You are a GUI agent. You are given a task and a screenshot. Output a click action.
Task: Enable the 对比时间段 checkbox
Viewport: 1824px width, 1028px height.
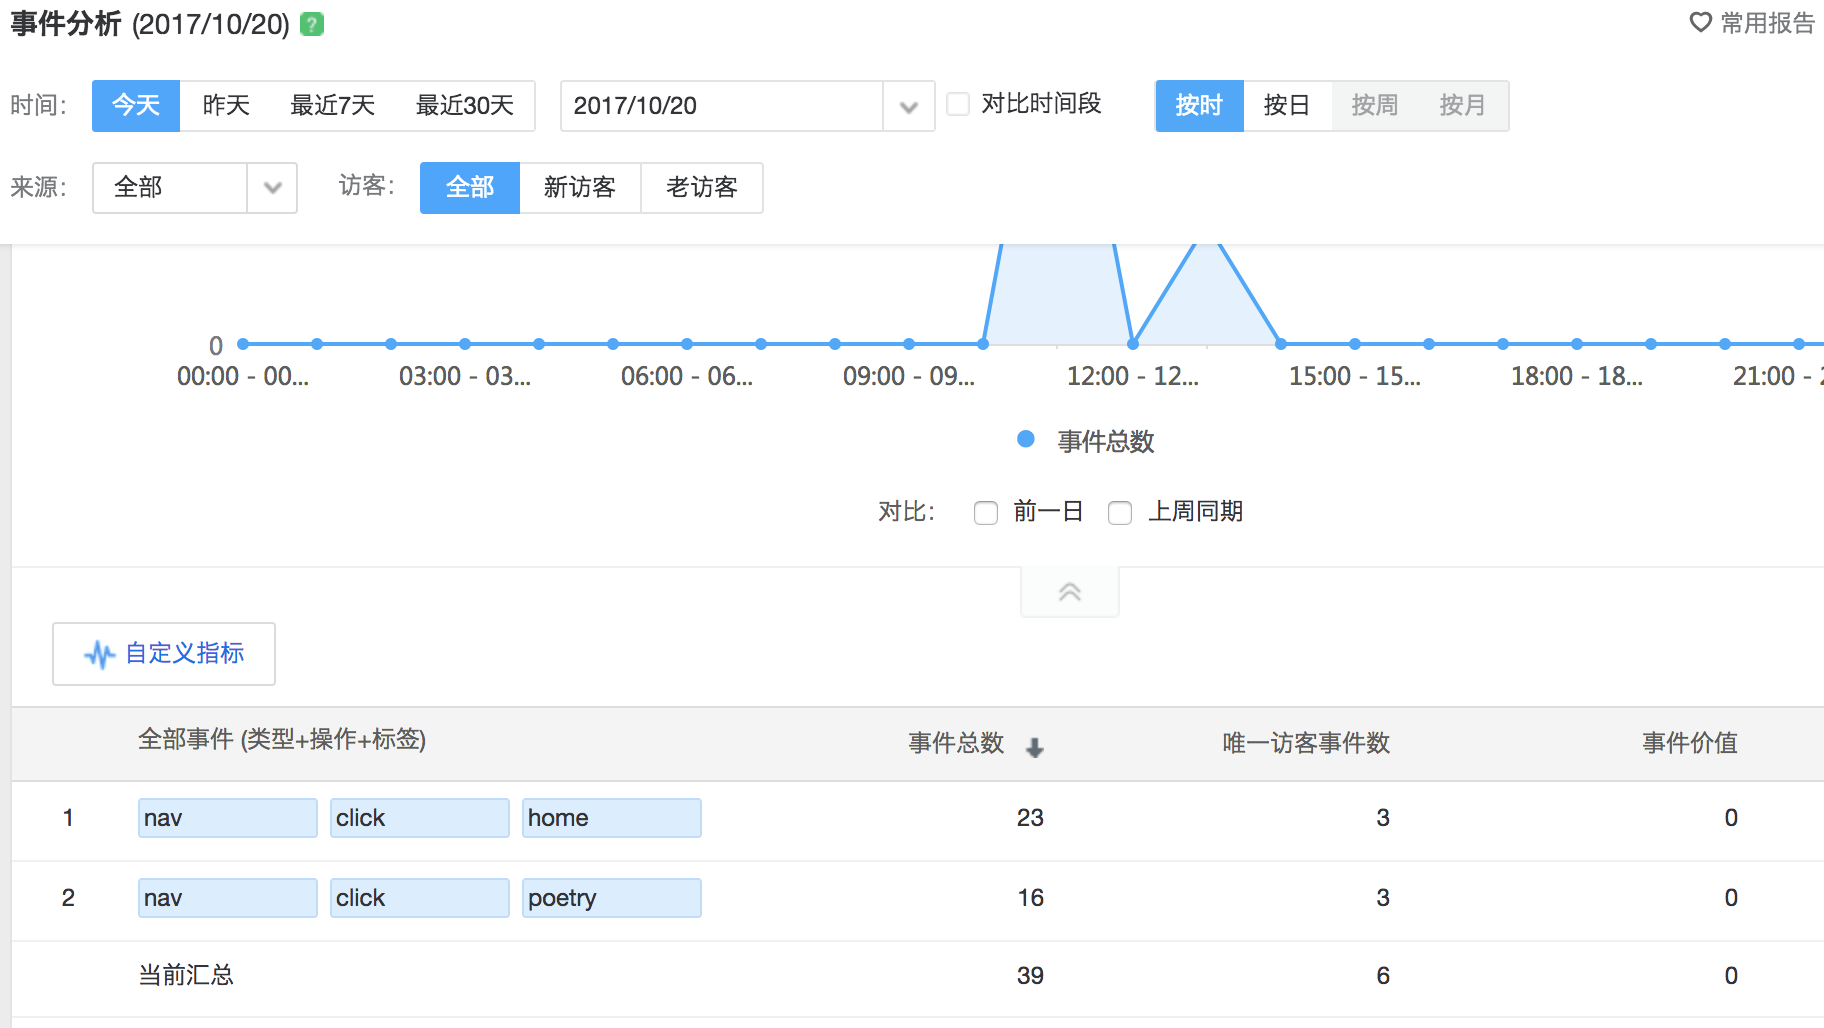[x=958, y=104]
